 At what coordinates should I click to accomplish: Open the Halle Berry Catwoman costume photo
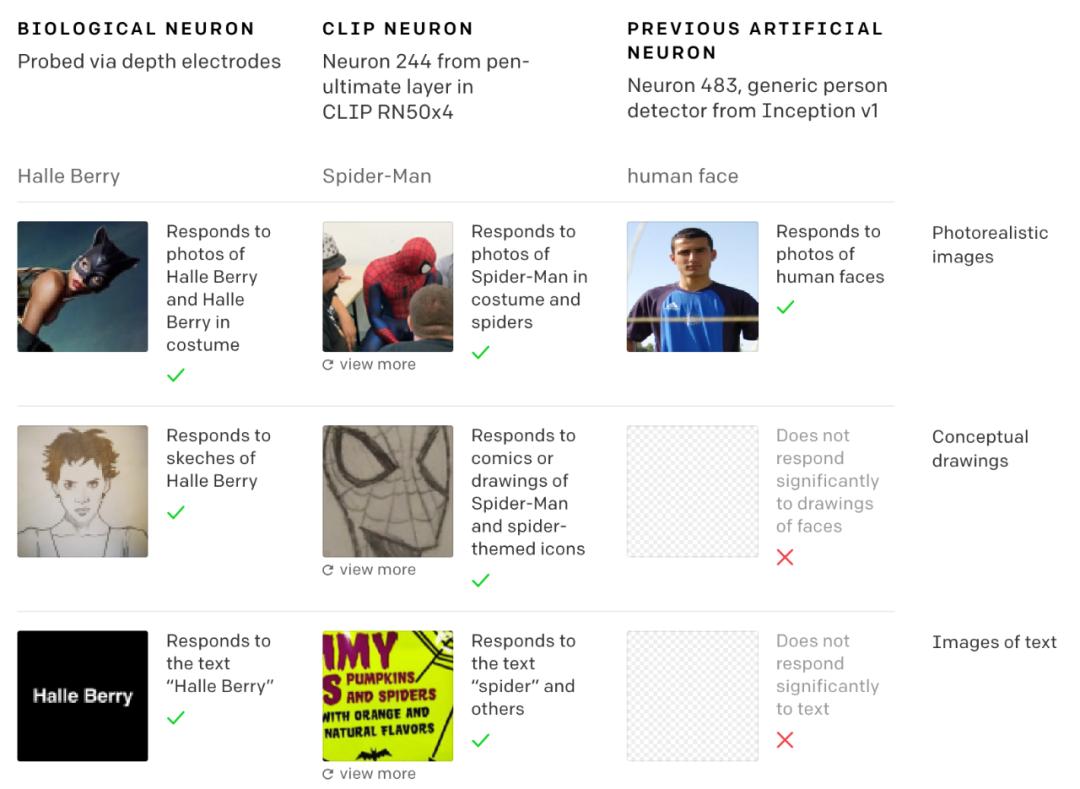click(83, 286)
